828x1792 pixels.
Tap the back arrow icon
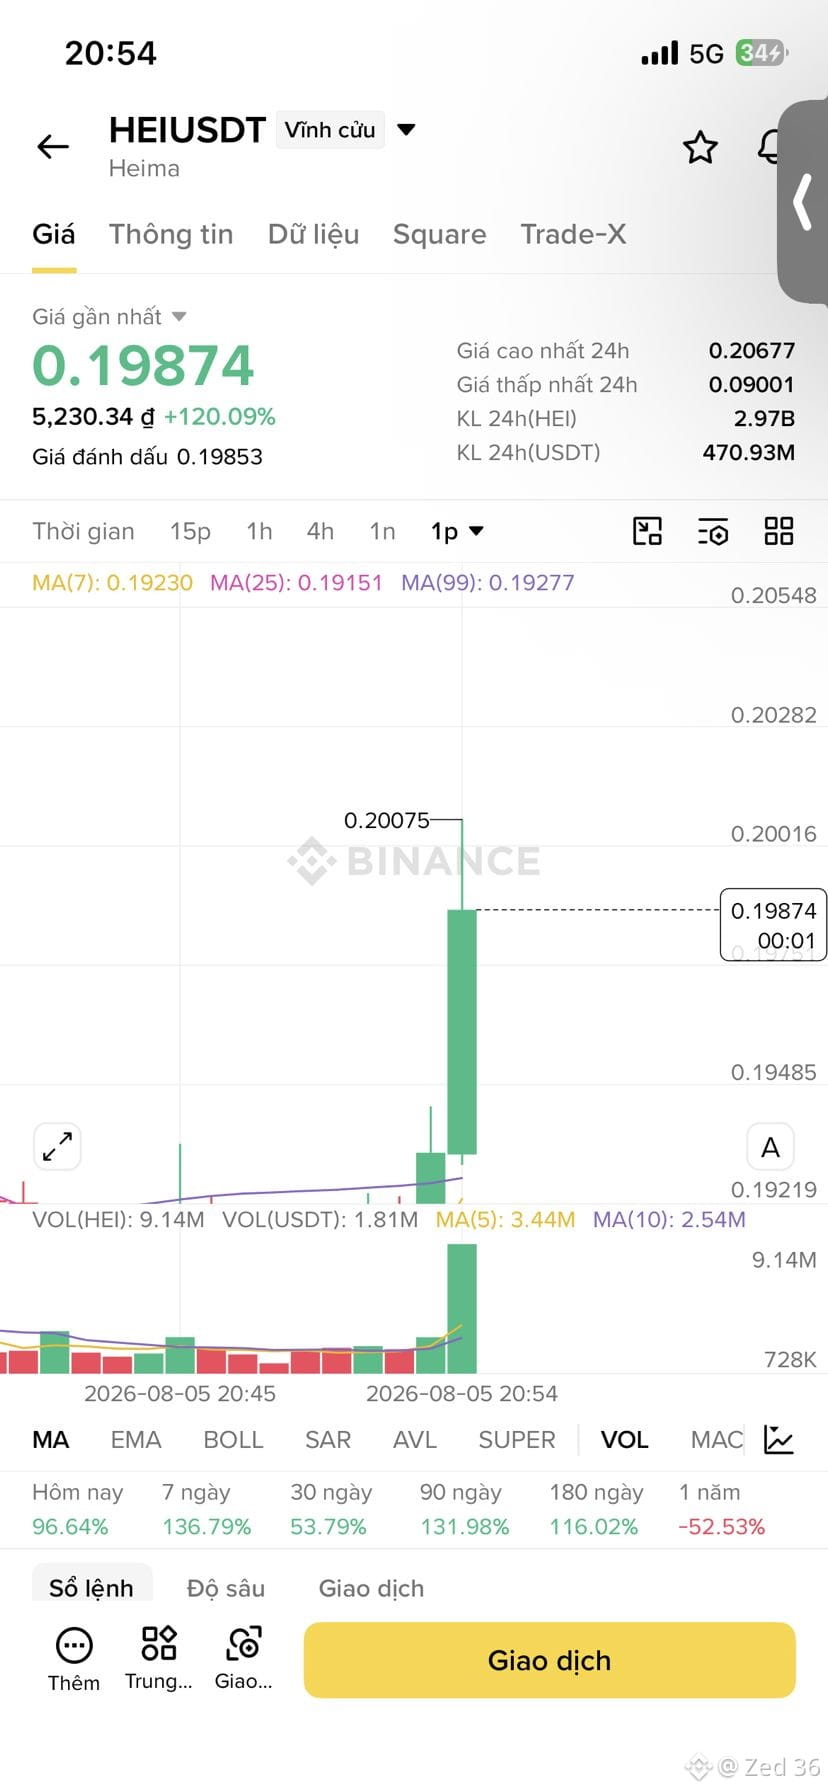pyautogui.click(x=53, y=147)
